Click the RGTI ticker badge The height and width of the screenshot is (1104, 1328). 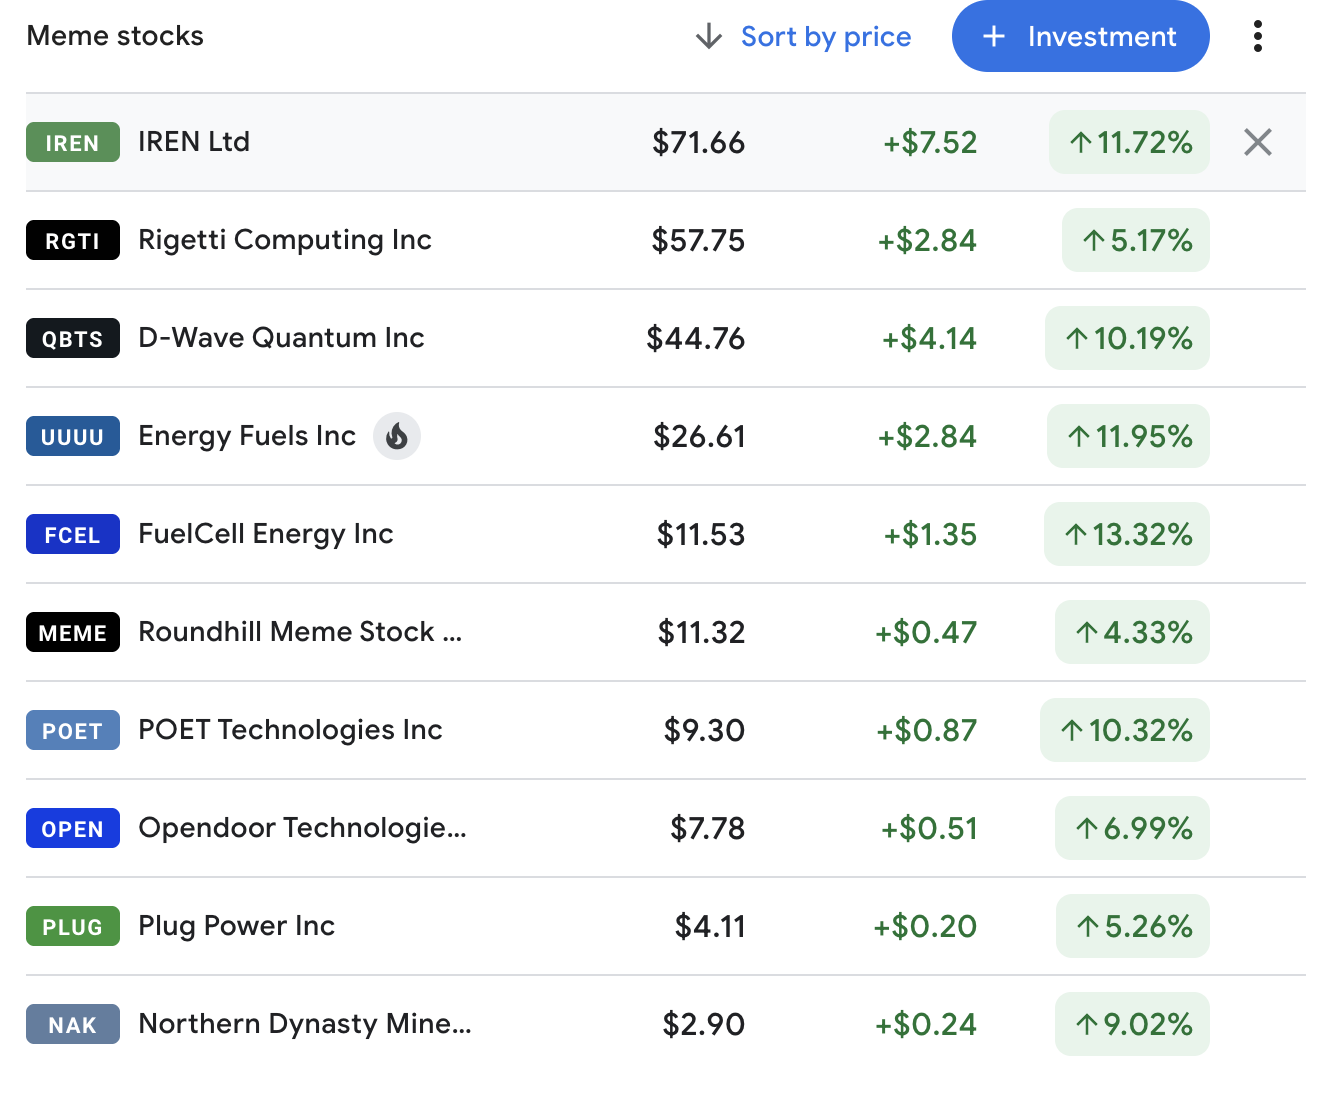click(73, 240)
